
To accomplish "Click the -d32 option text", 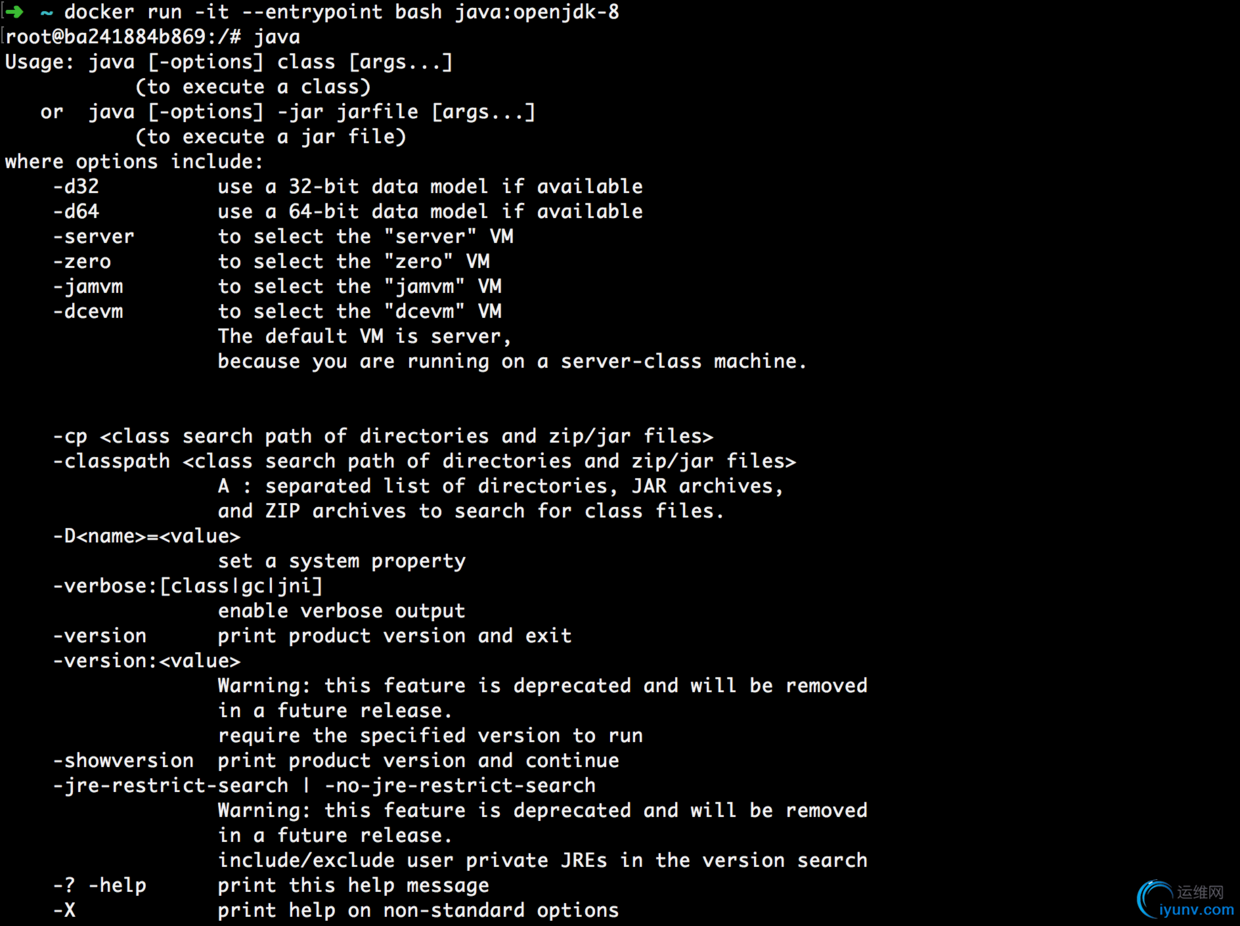I will pos(76,187).
